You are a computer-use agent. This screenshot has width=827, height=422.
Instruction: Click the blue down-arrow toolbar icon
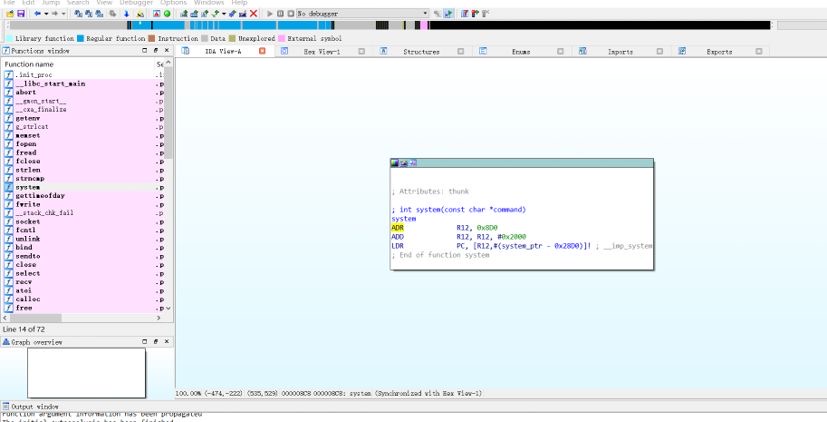pyautogui.click(x=127, y=14)
